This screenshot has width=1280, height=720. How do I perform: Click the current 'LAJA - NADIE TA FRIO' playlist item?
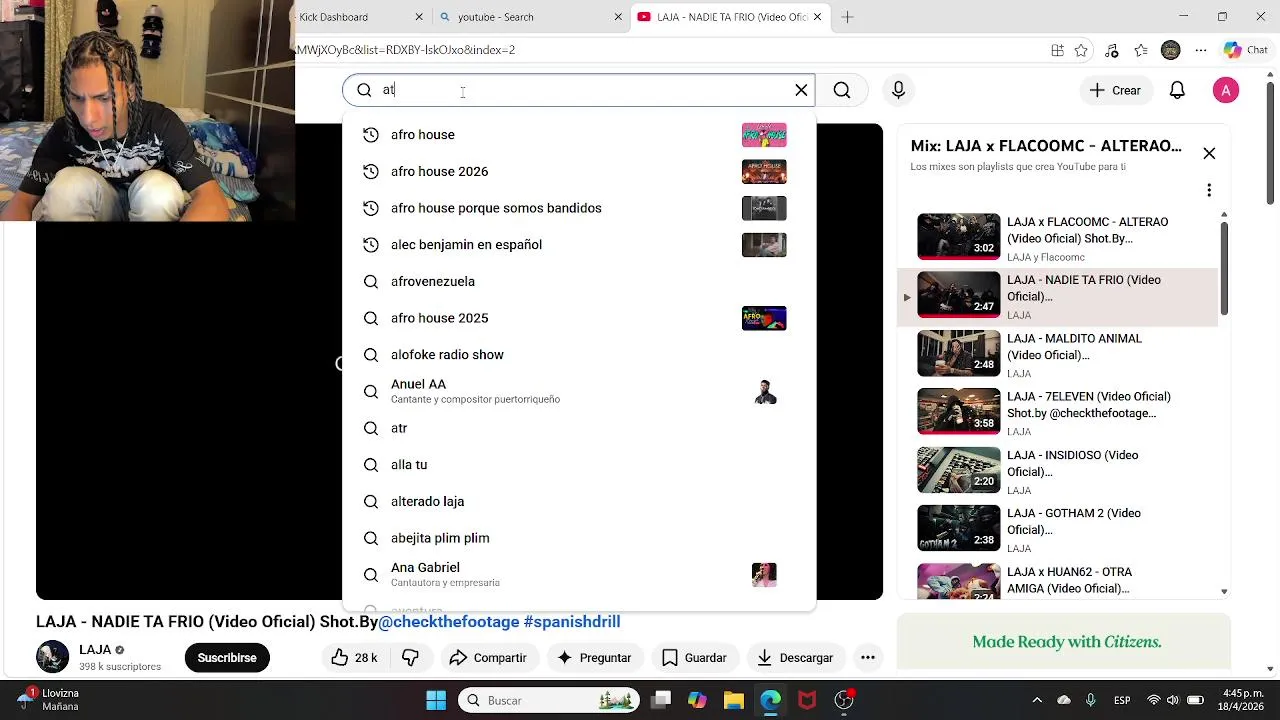pos(1058,297)
